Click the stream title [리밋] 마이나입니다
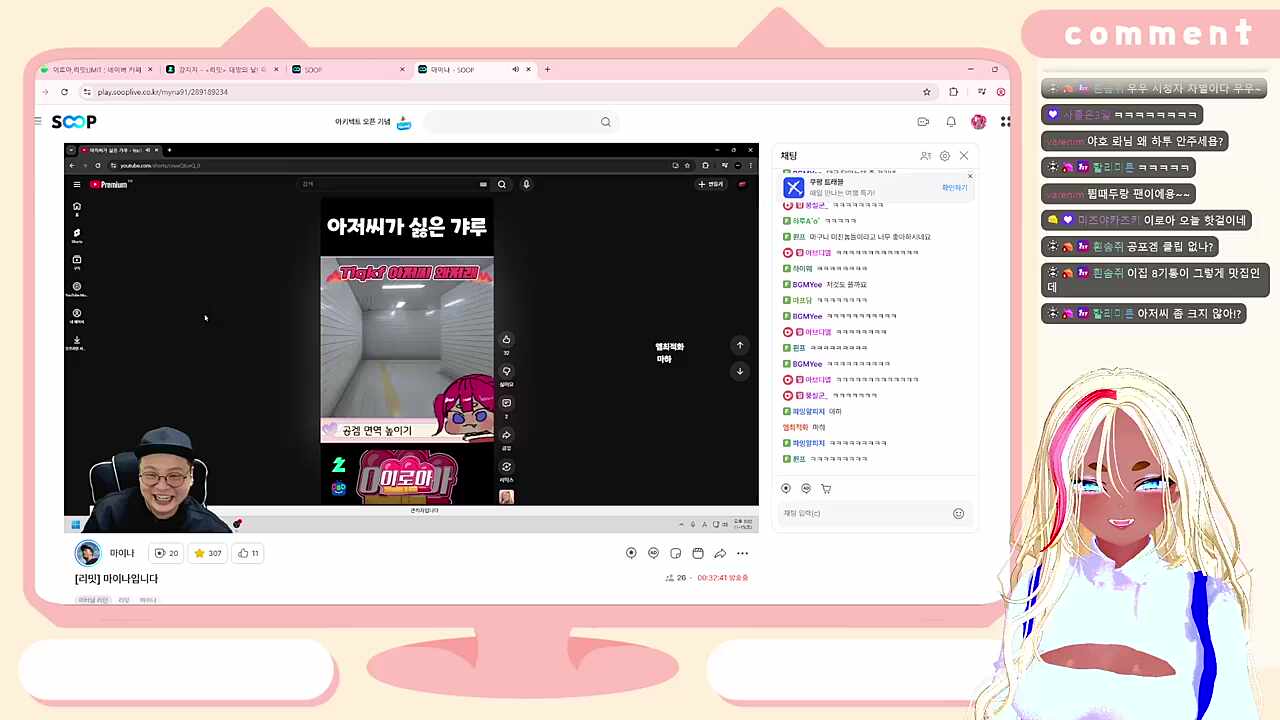This screenshot has width=1280, height=720. 117,579
